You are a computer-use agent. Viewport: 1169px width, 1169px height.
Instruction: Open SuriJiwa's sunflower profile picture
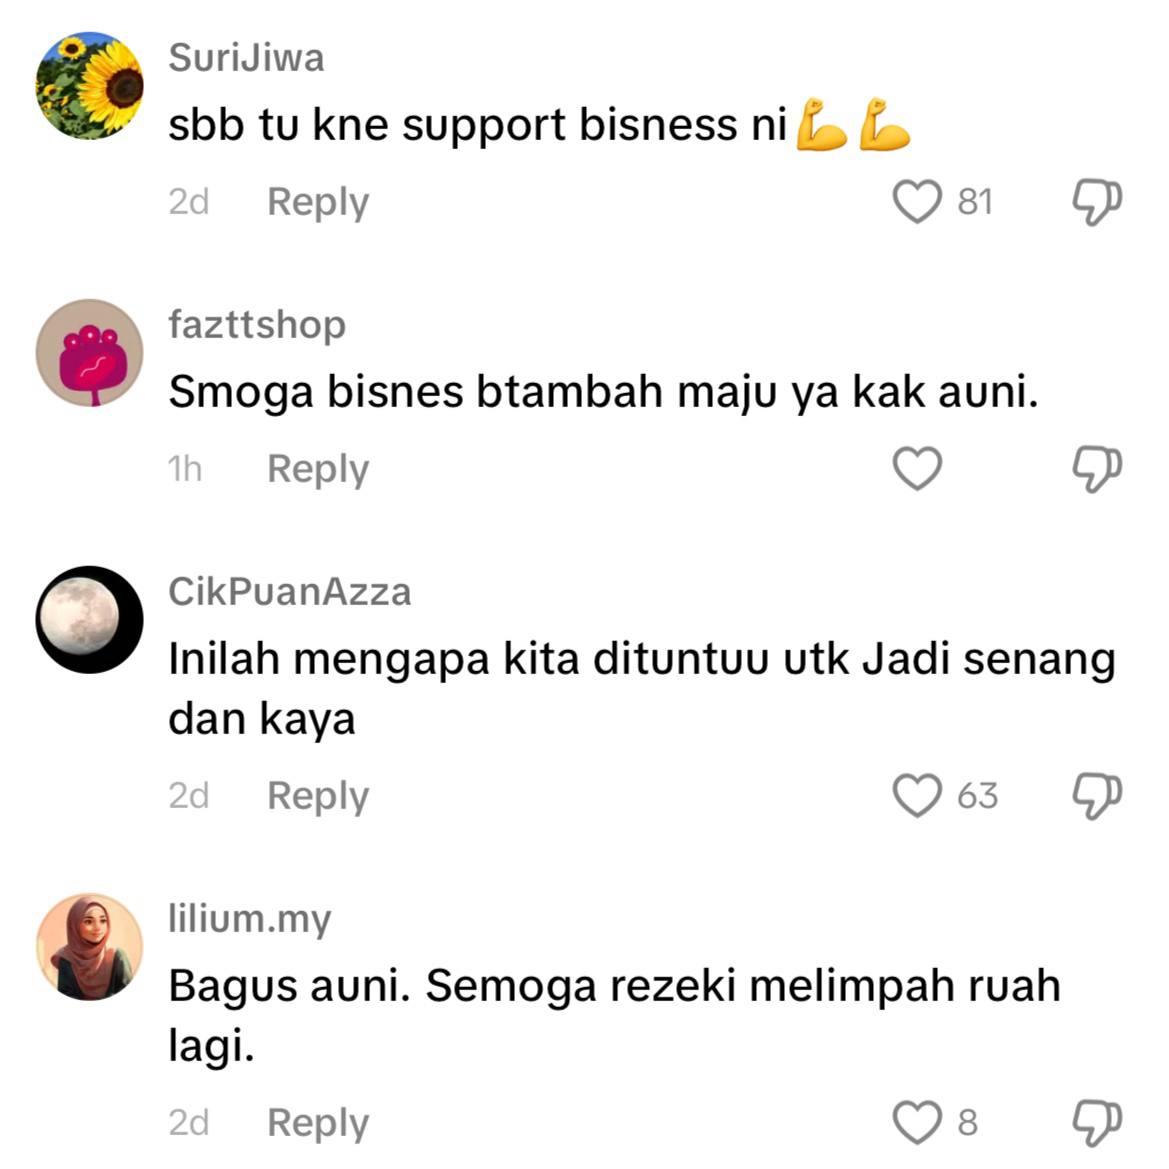pos(89,86)
